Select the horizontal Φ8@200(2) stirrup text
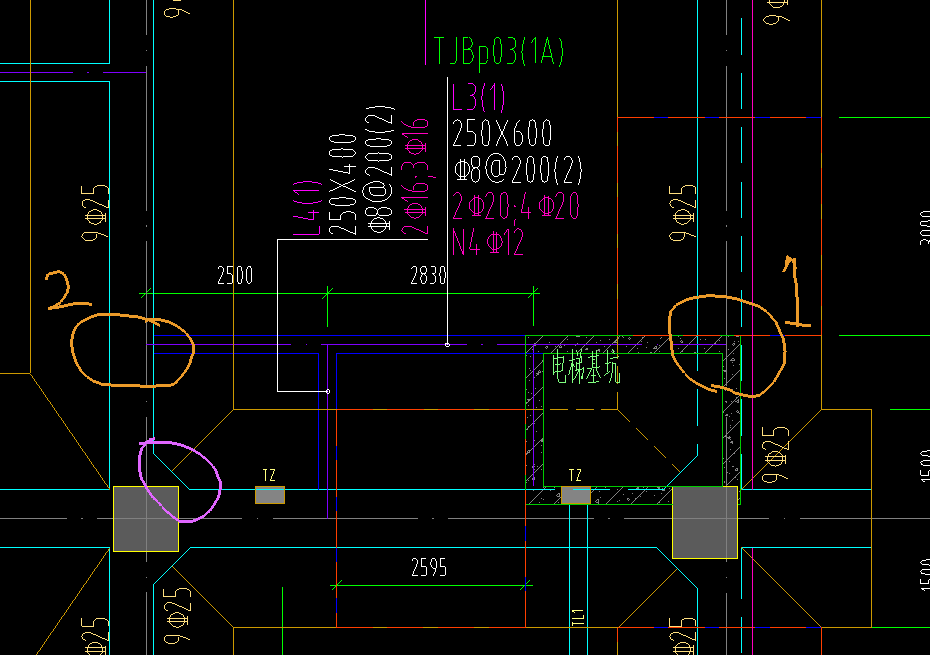The width and height of the screenshot is (930, 655). coord(517,169)
